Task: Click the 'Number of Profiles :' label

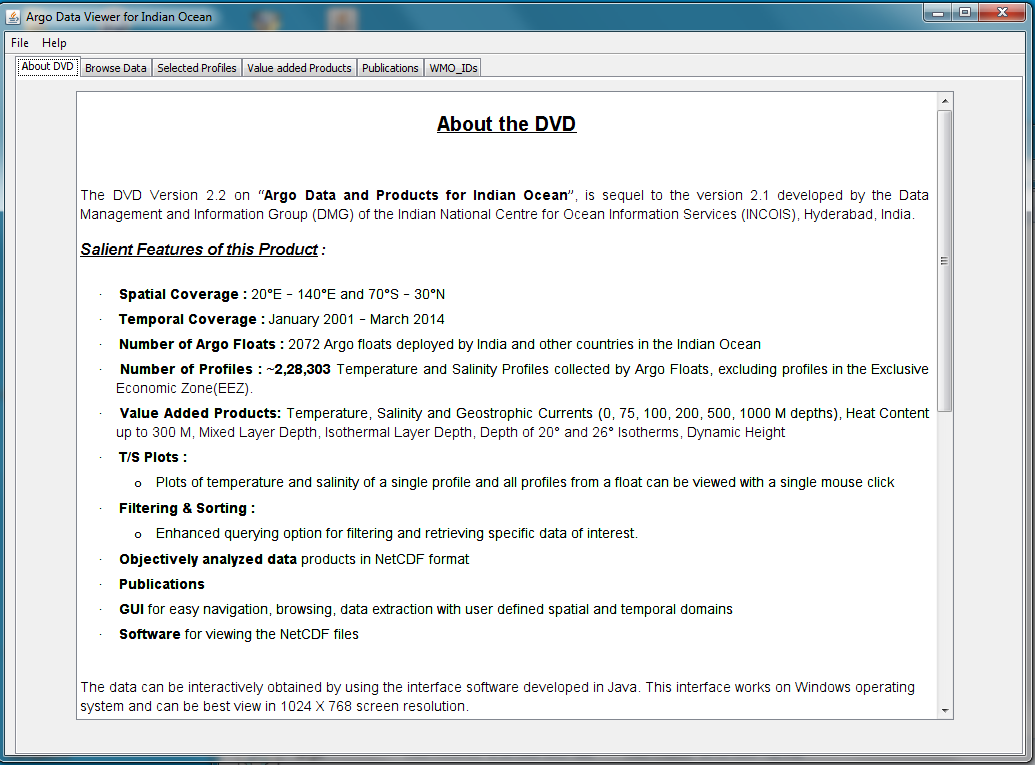Action: pyautogui.click(x=191, y=370)
